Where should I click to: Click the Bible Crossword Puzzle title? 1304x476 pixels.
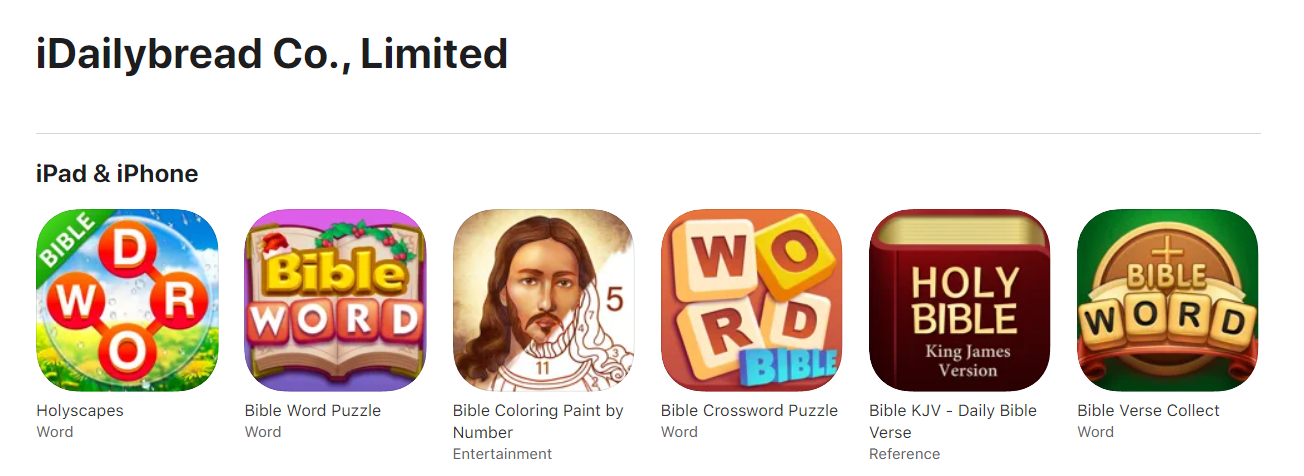click(x=749, y=411)
